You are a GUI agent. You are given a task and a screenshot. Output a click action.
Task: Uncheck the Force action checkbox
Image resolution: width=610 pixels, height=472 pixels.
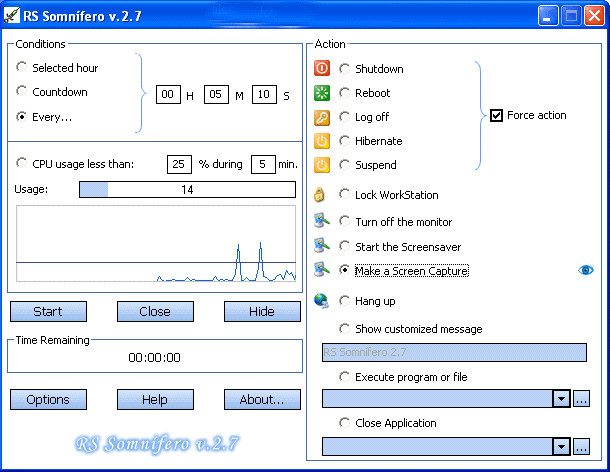(x=496, y=115)
